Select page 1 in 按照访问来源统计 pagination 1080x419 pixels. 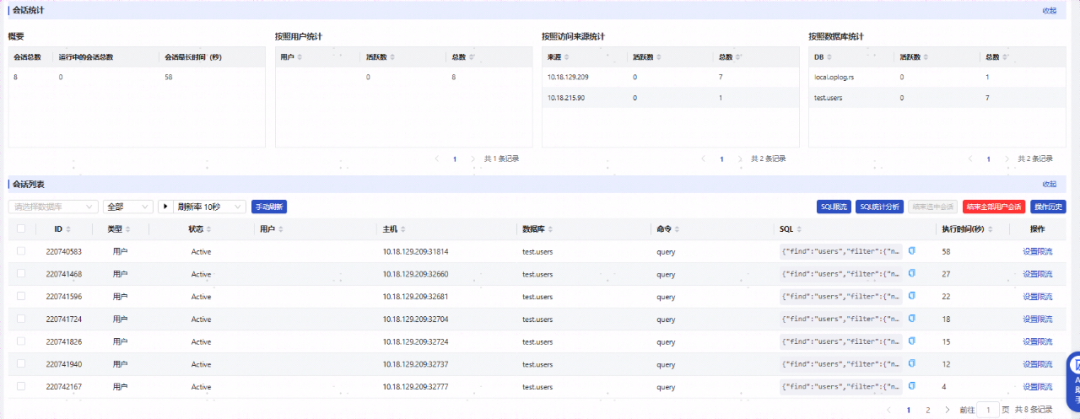722,159
